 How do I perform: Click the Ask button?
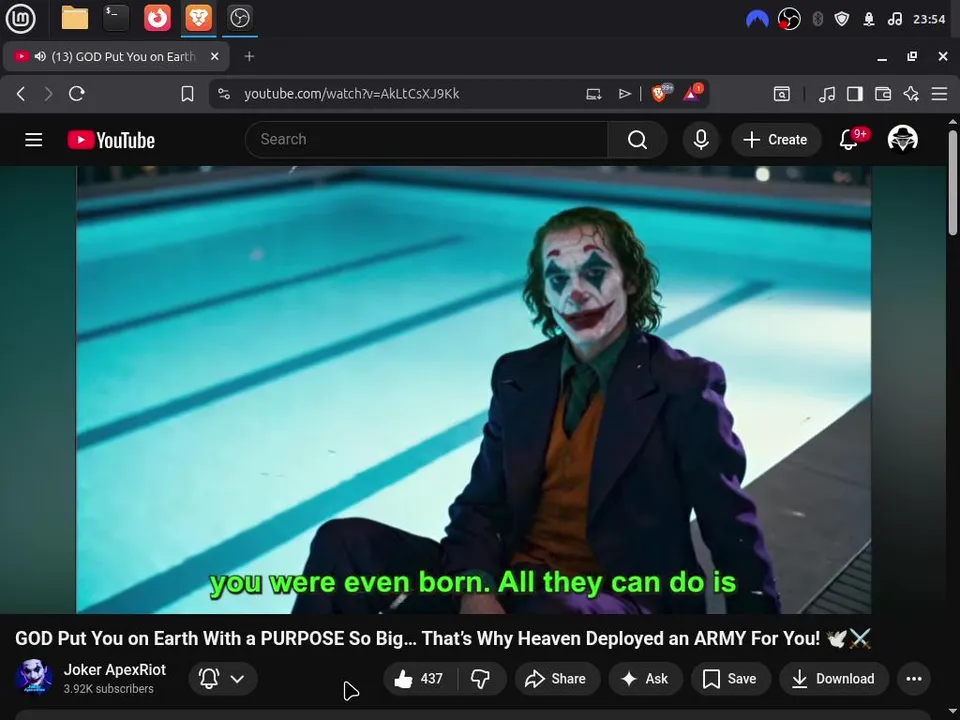click(645, 678)
